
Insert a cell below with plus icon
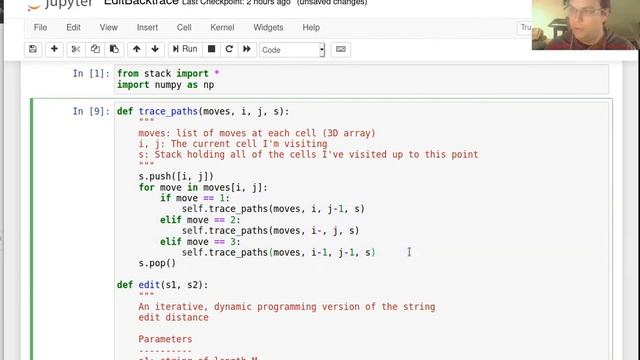54,49
